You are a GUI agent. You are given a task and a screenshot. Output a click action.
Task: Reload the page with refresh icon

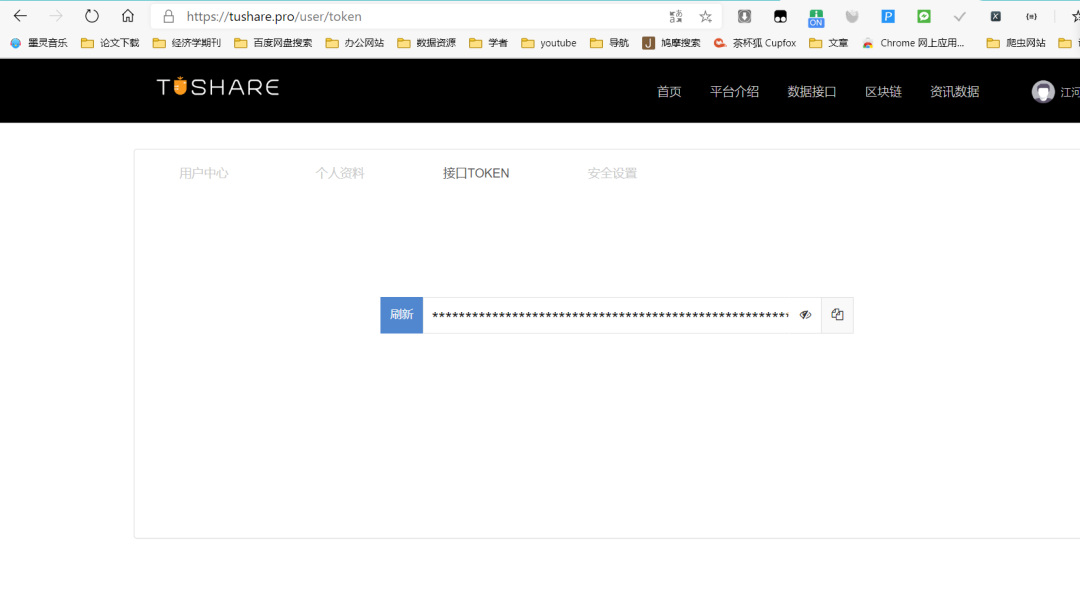pyautogui.click(x=92, y=16)
